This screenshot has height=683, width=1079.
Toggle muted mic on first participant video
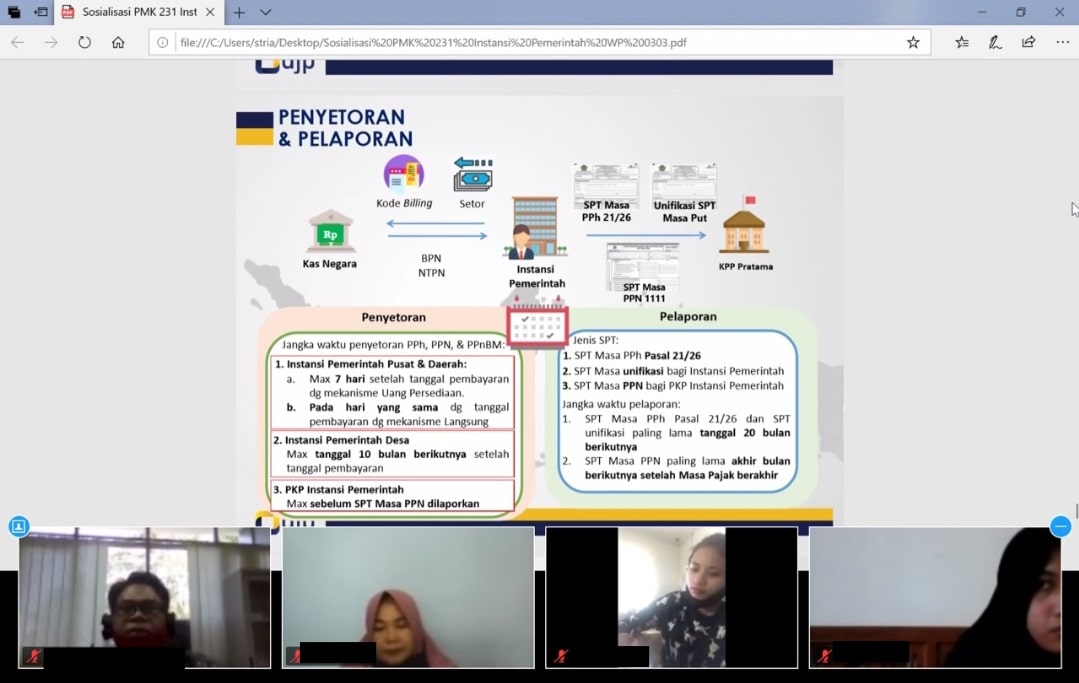(33, 656)
